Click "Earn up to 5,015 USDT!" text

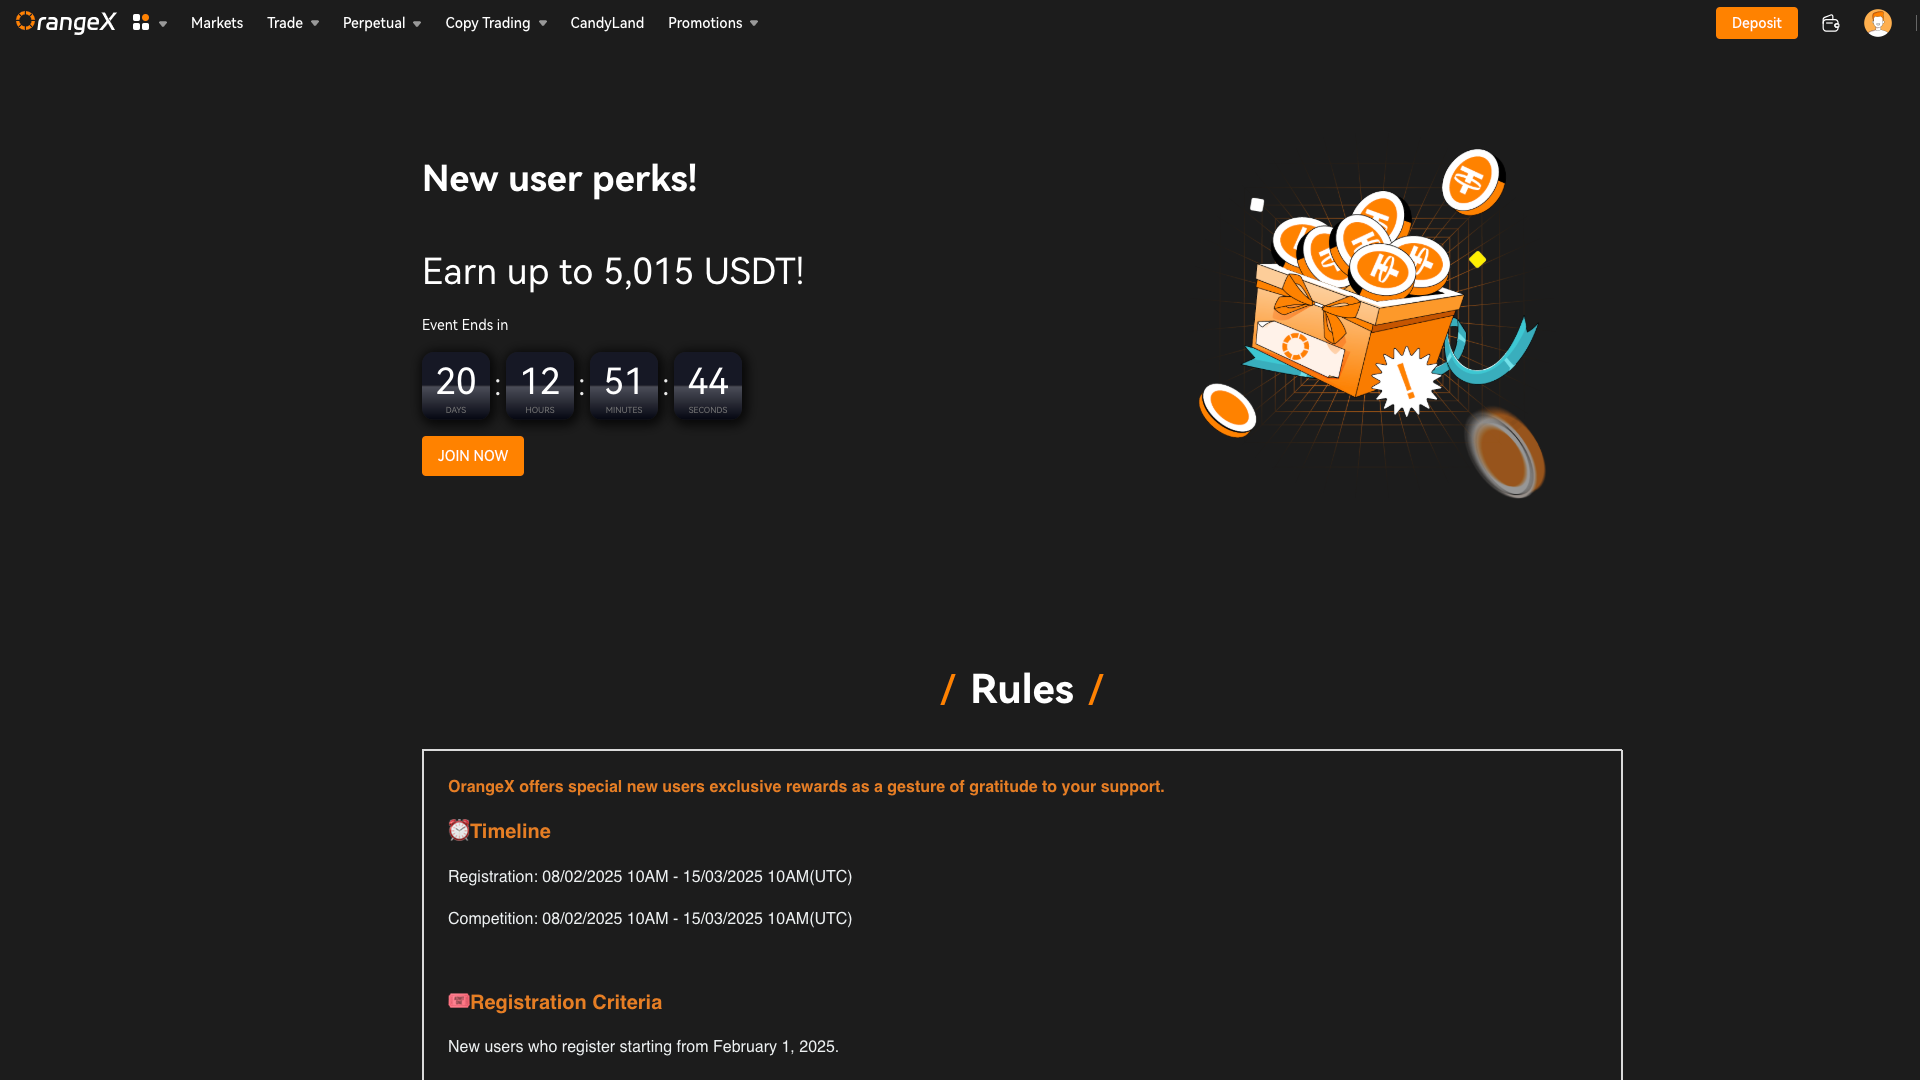click(613, 272)
